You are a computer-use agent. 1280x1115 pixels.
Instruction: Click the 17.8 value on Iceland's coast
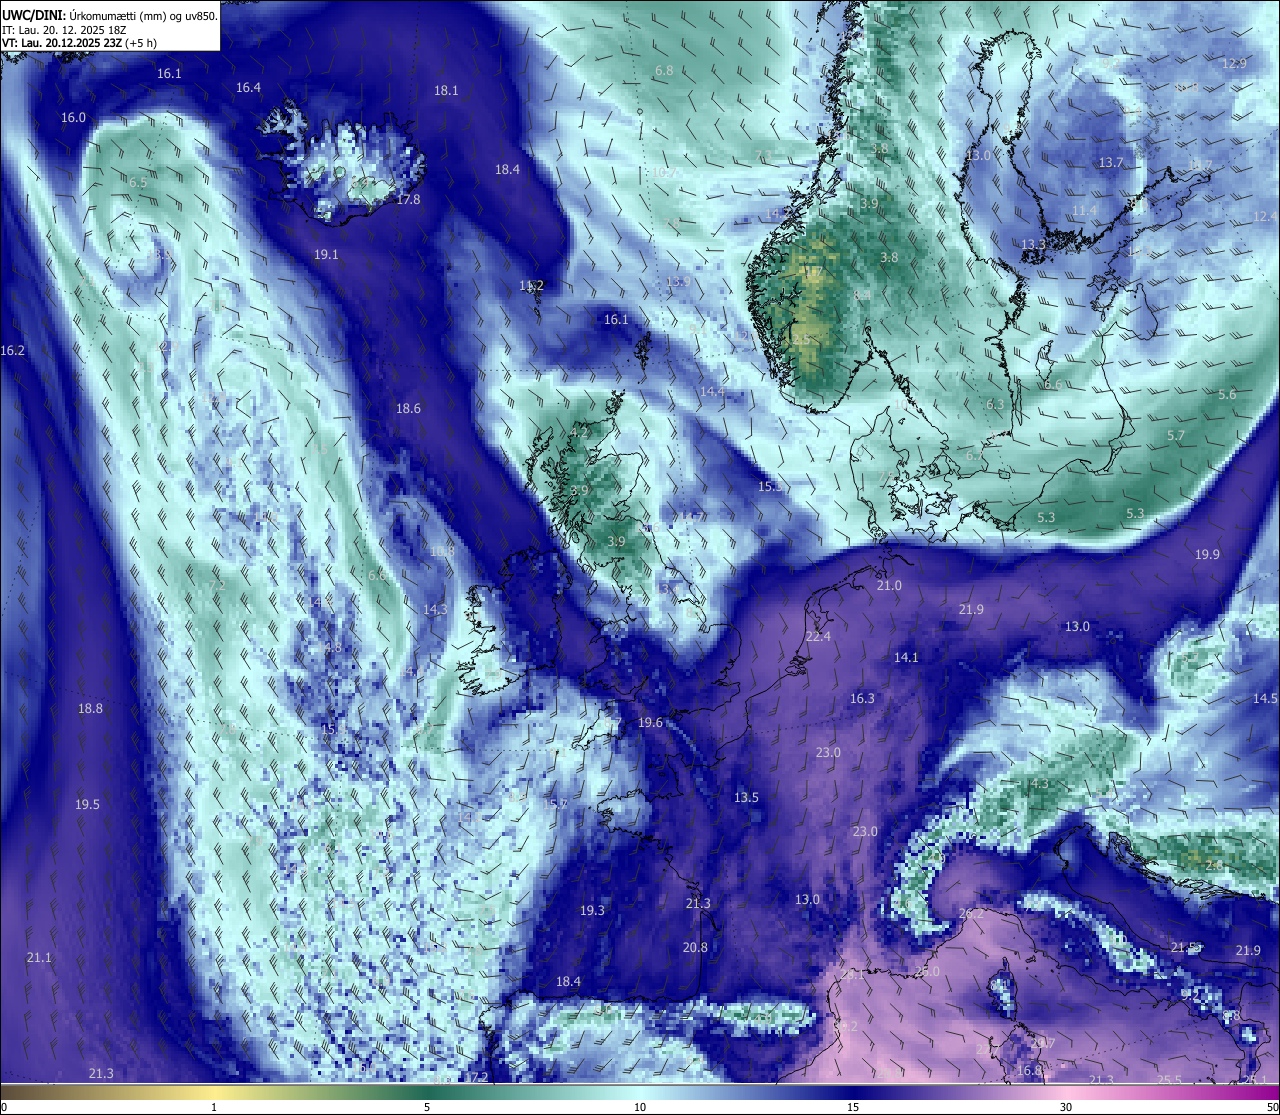(x=408, y=200)
